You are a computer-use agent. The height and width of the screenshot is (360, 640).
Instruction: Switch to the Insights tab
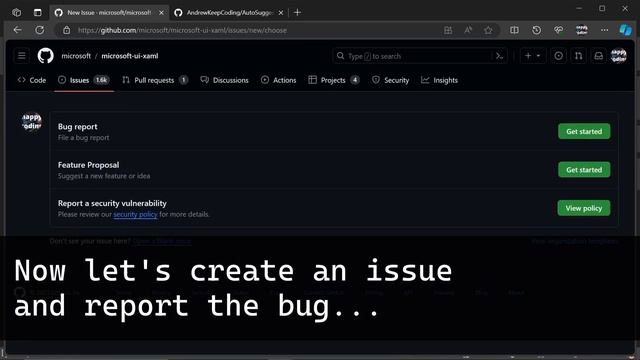pyautogui.click(x=440, y=80)
